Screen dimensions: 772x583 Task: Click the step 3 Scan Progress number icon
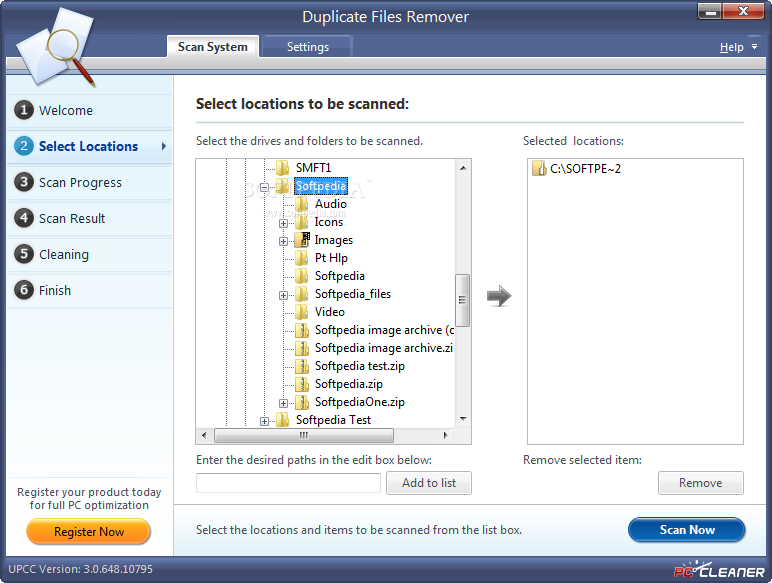24,182
